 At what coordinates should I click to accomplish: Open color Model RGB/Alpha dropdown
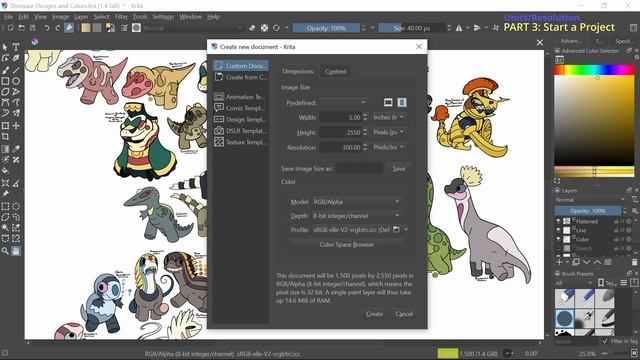click(356, 202)
